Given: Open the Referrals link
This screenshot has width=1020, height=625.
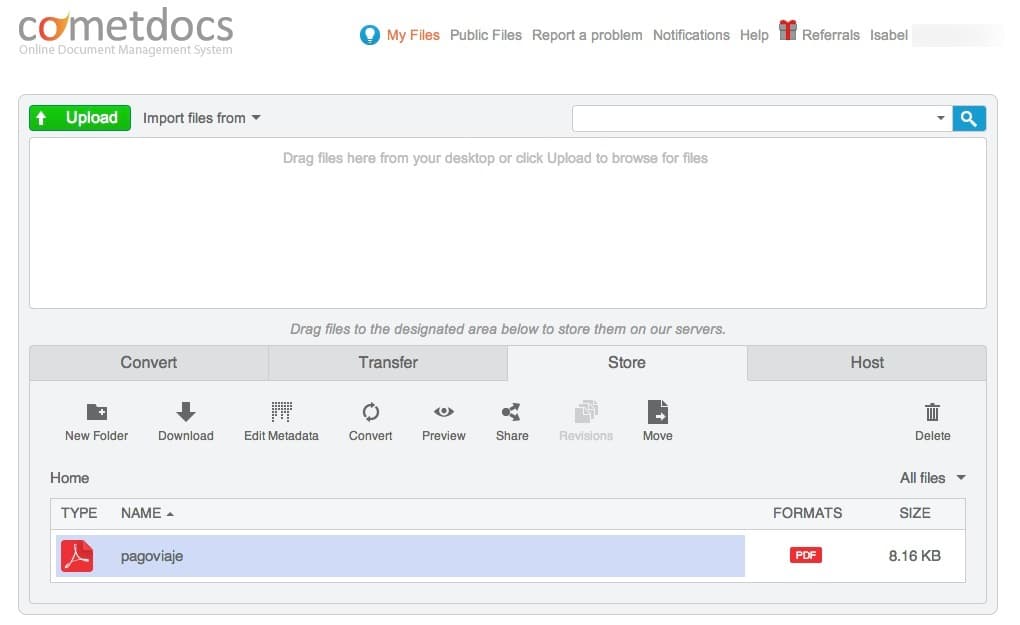Looking at the screenshot, I should point(830,35).
